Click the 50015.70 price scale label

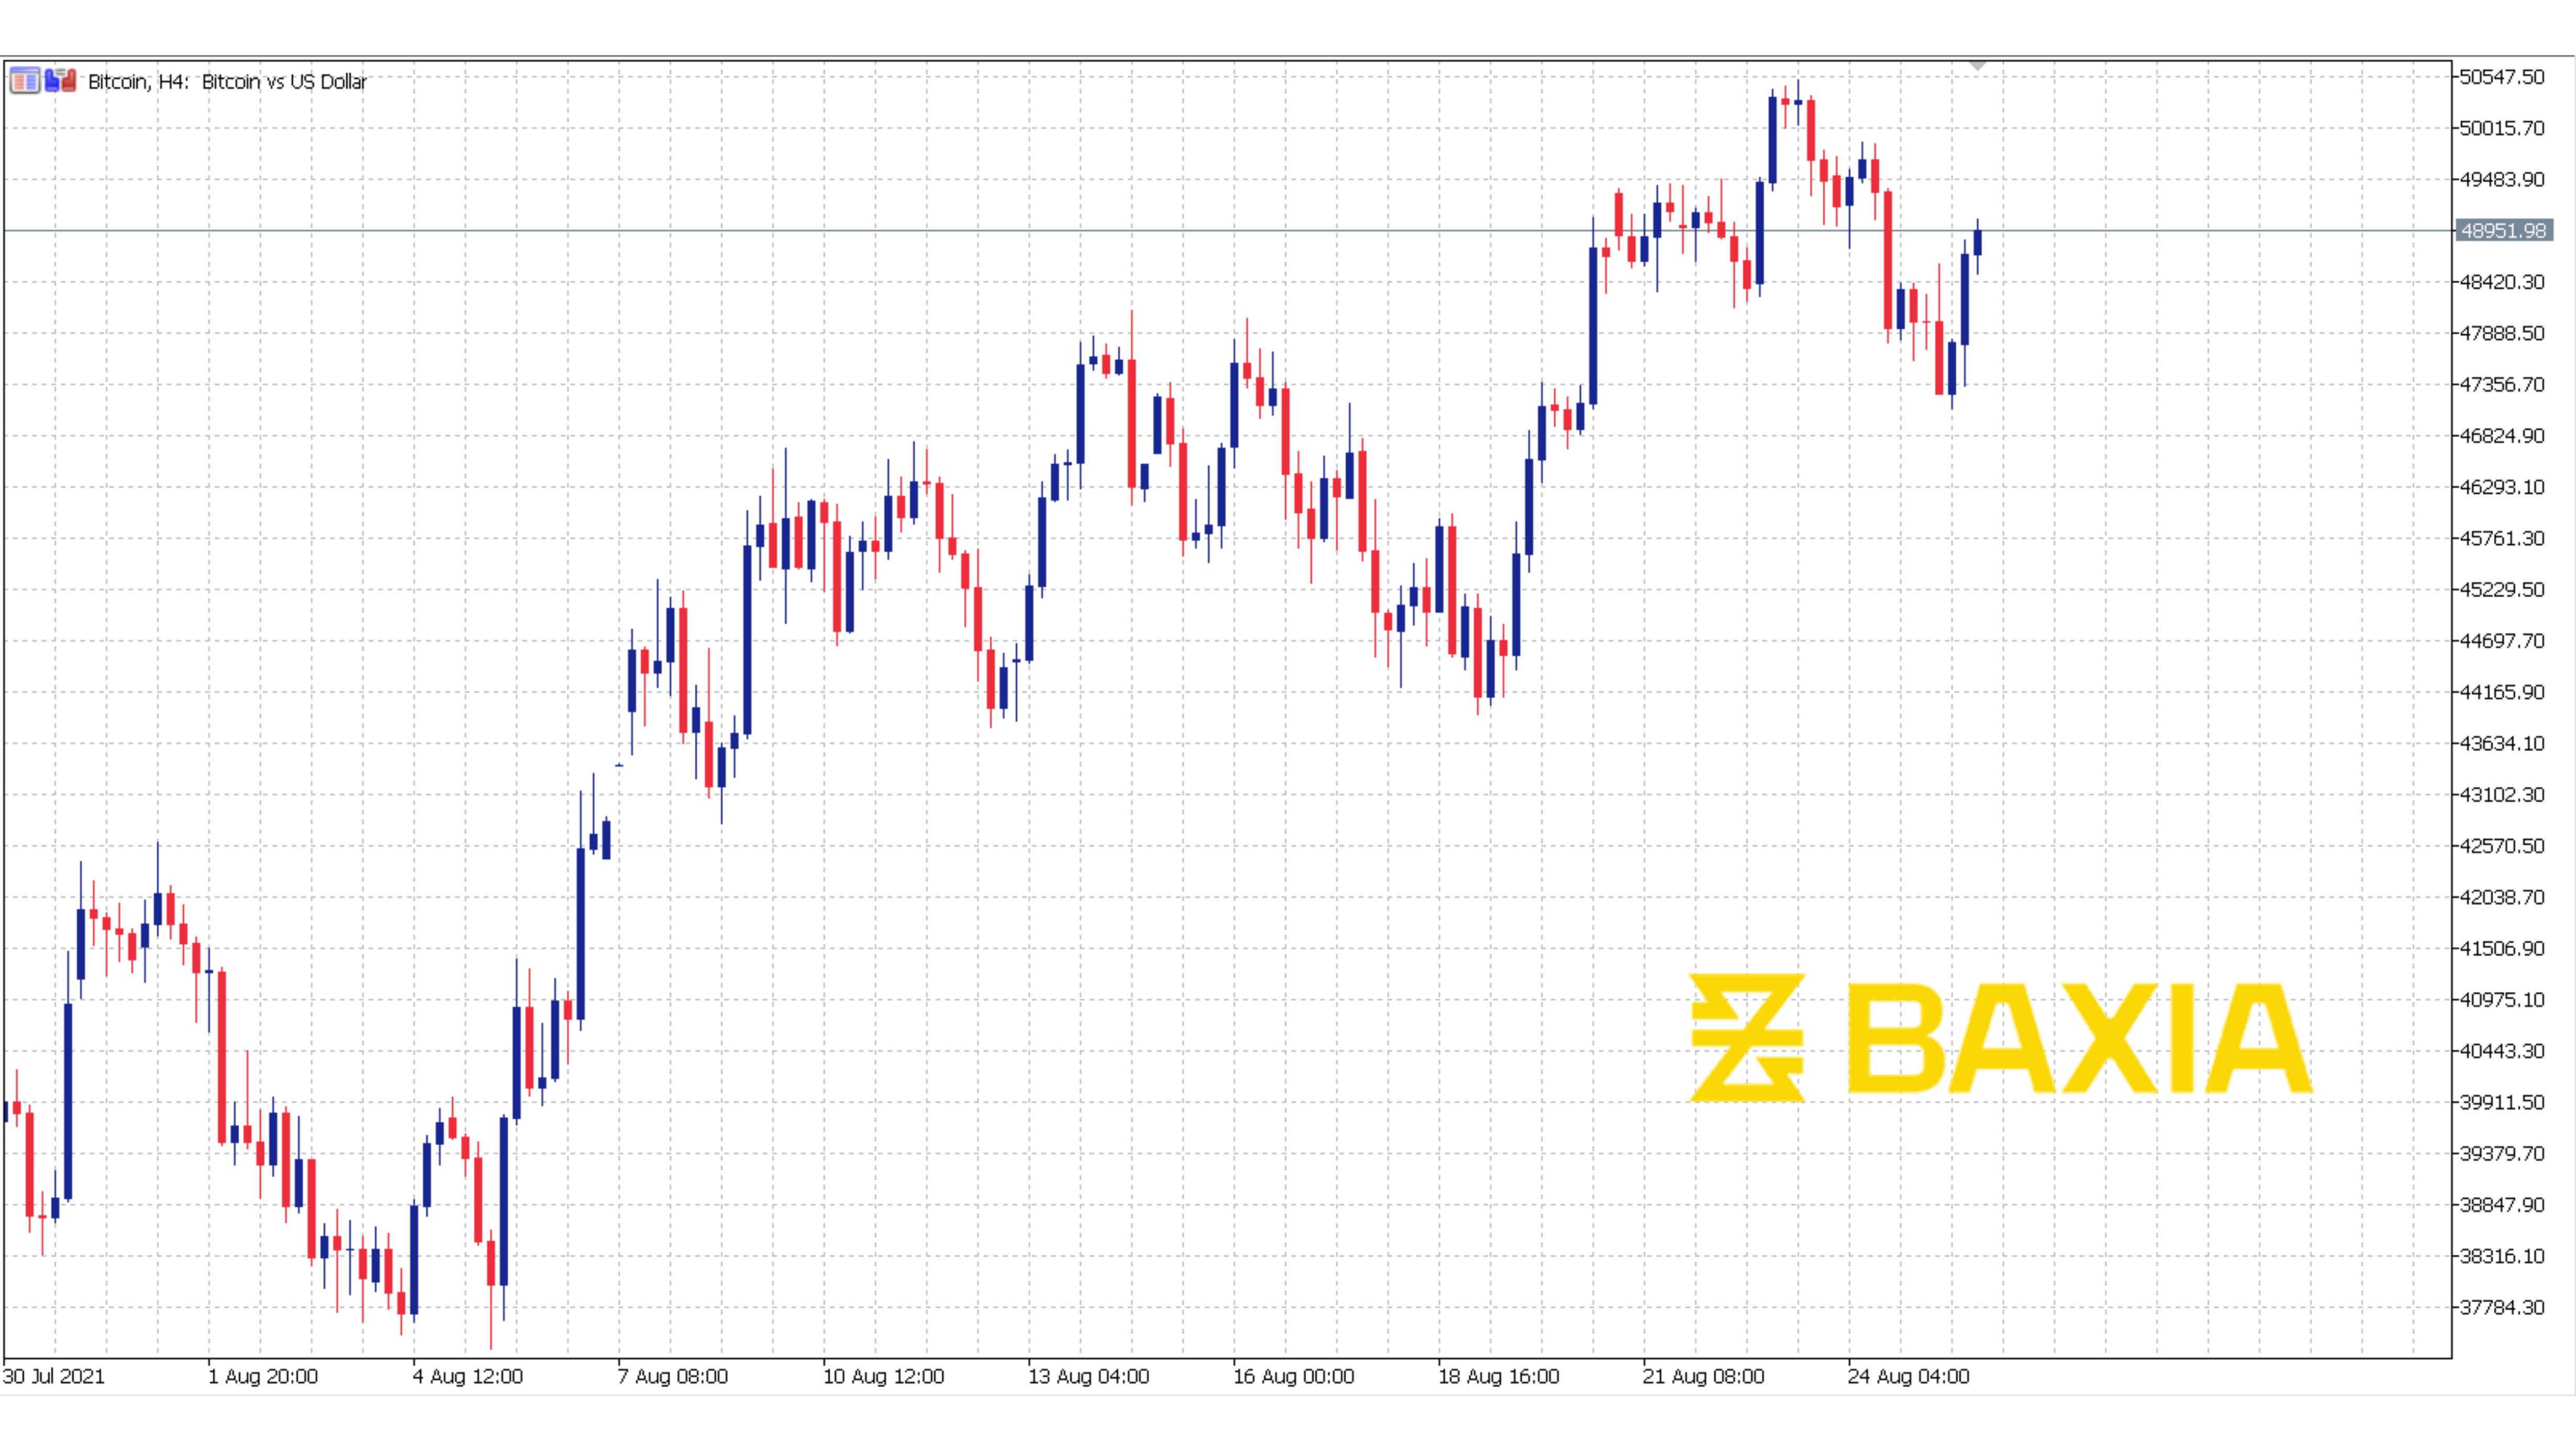pyautogui.click(x=2502, y=128)
